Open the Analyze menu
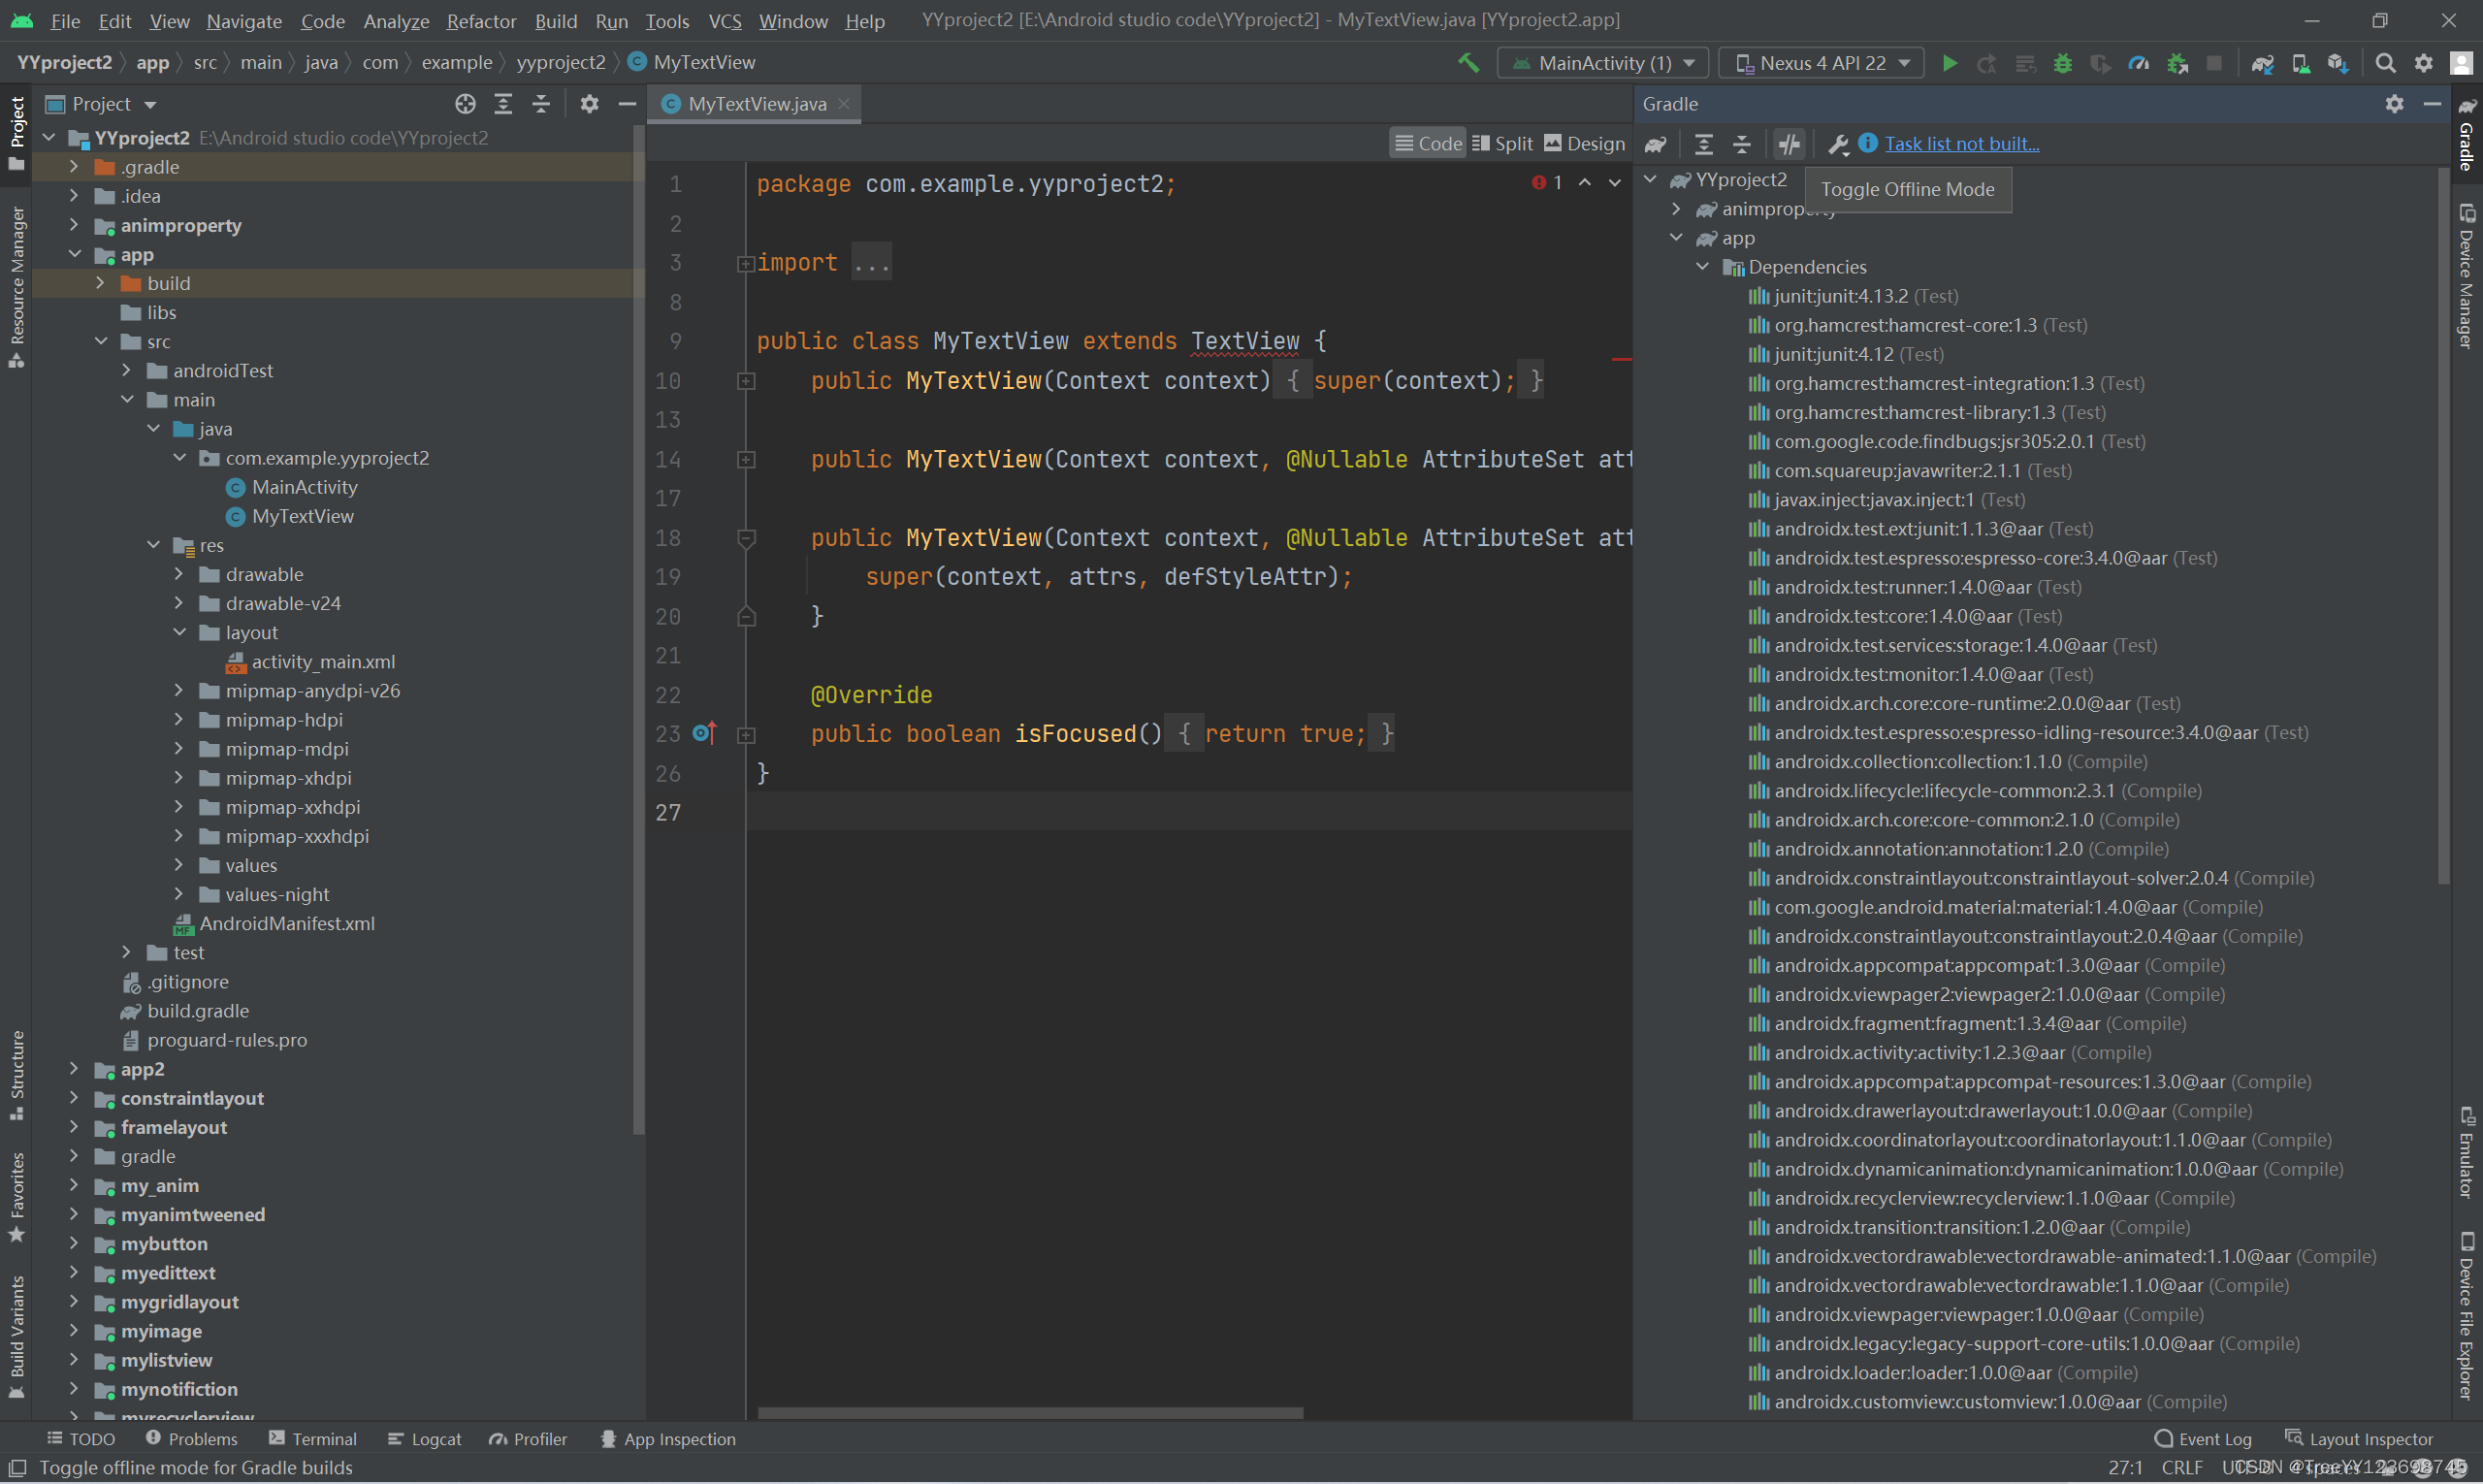Screen dimensions: 2483x1484 click(x=396, y=21)
